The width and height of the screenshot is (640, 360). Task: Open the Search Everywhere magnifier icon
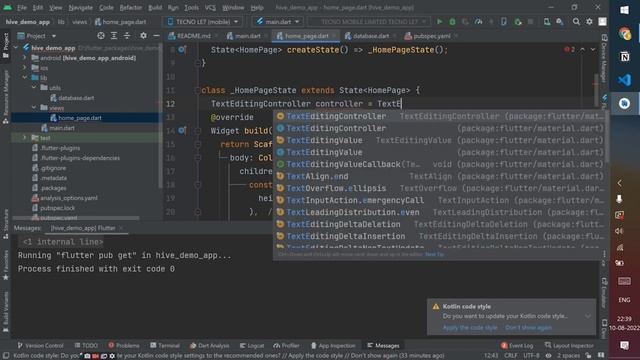[576, 22]
